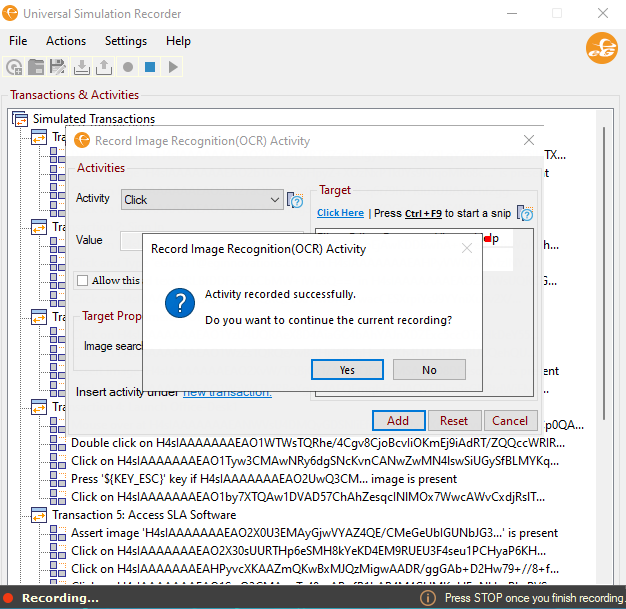Open the Settings menu

126,41
